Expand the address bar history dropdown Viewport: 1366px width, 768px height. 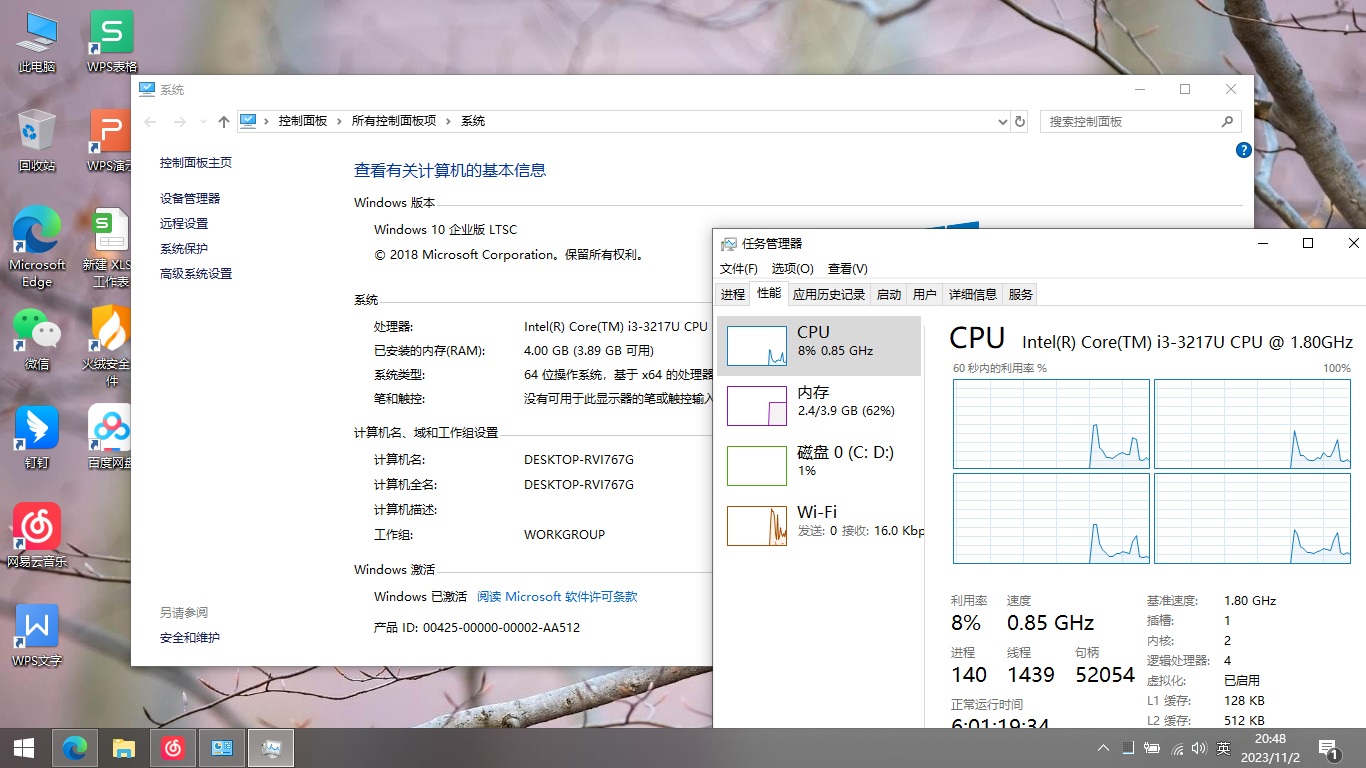[x=1003, y=121]
